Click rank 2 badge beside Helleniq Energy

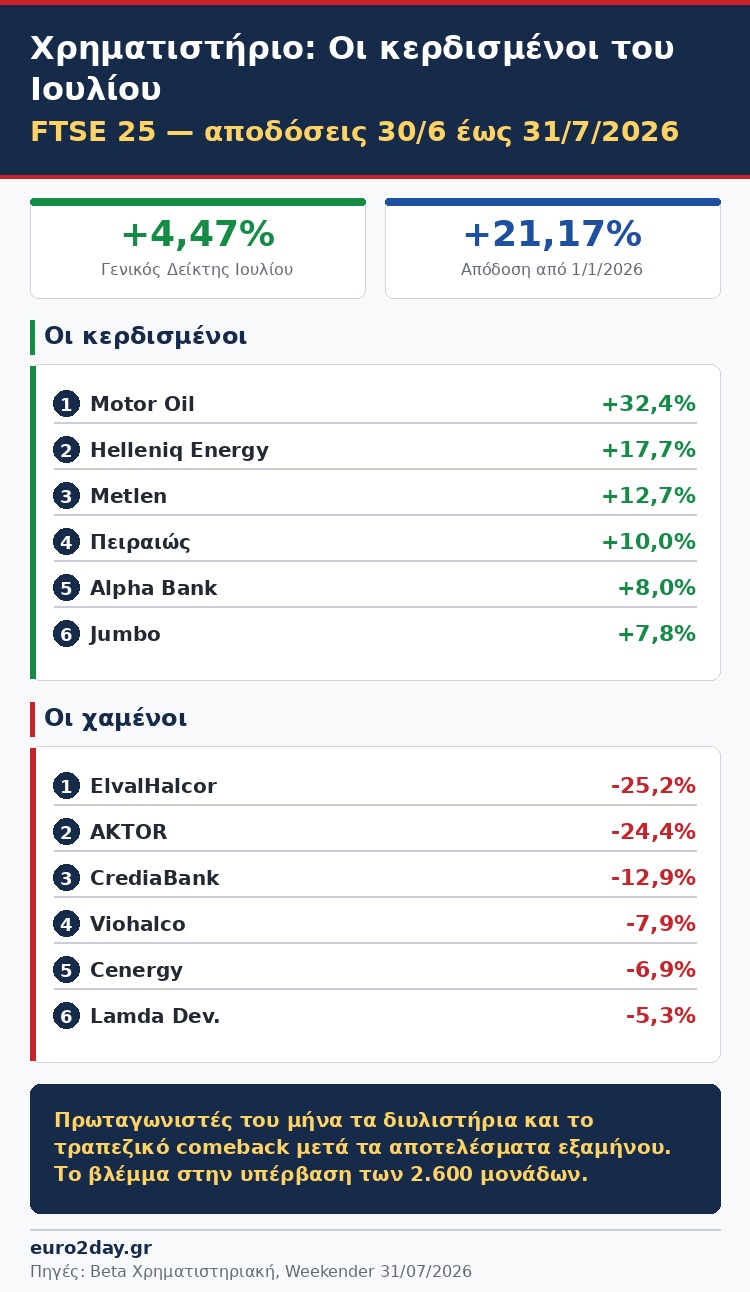[66, 450]
